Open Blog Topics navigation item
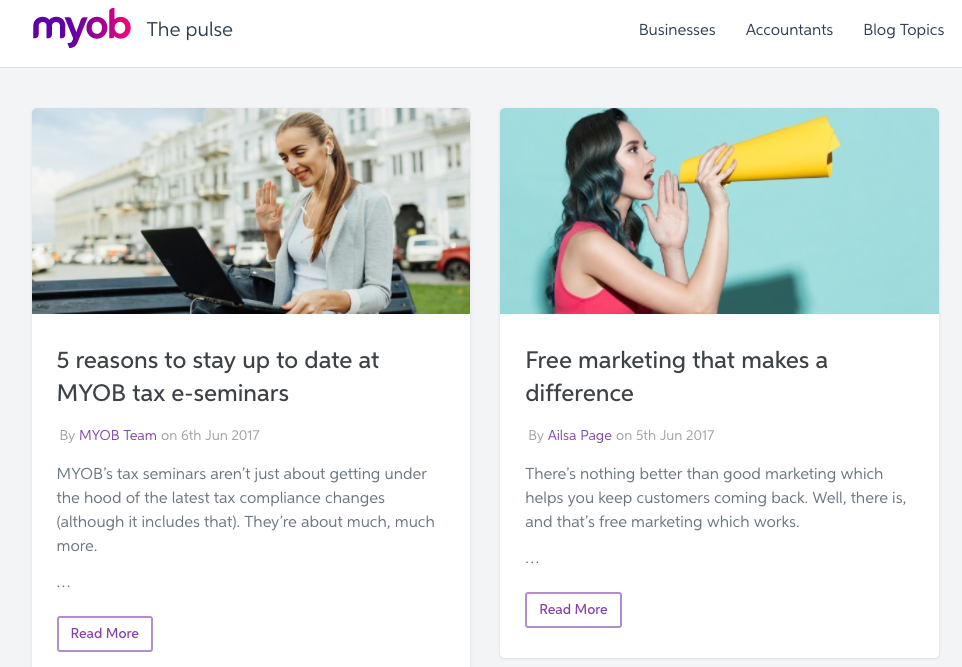This screenshot has width=962, height=667. (x=903, y=30)
